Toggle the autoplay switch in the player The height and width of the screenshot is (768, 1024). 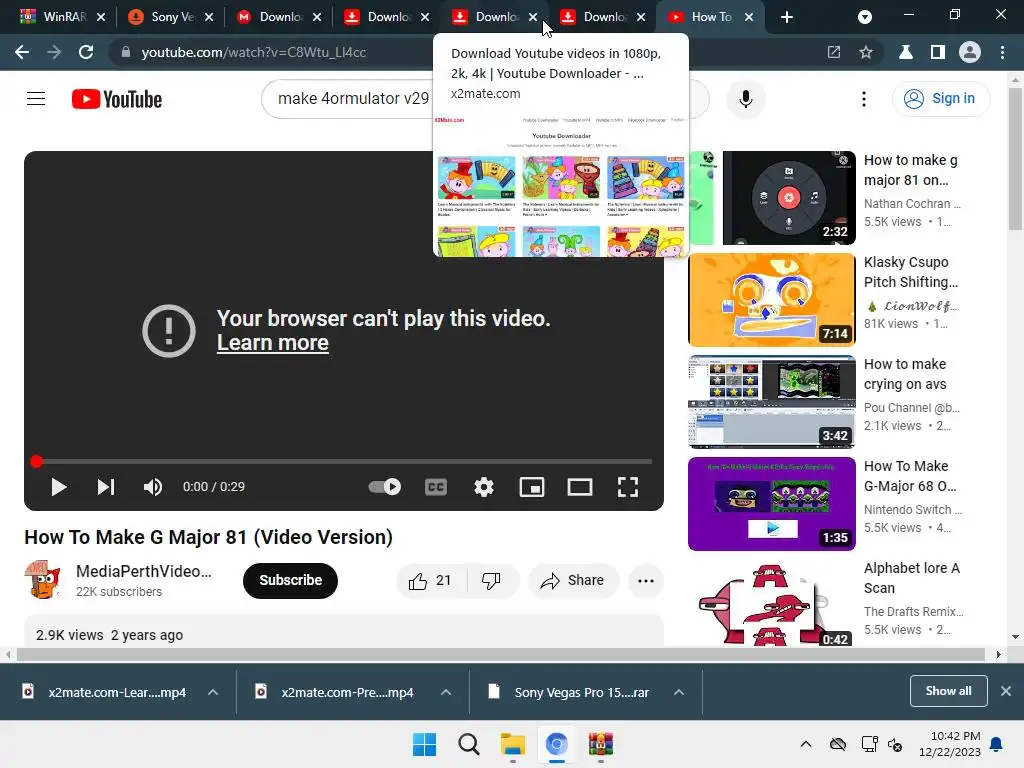tap(385, 487)
